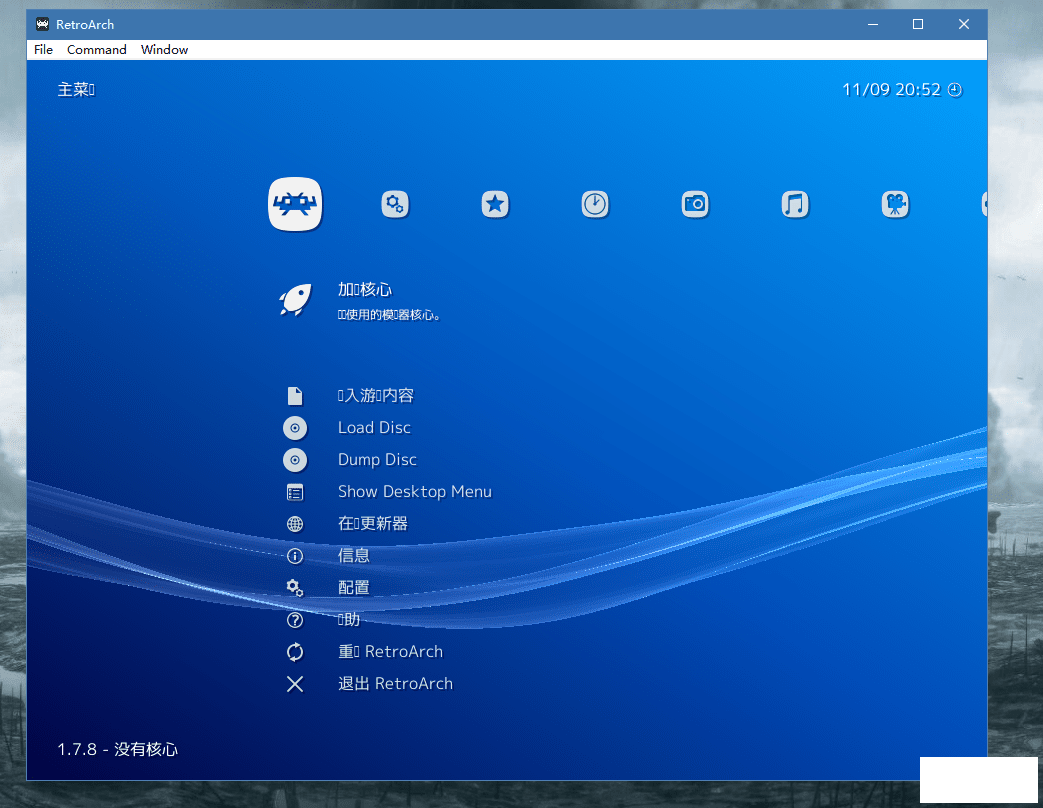Click the RetroArch title bar app icon

[x=43, y=25]
